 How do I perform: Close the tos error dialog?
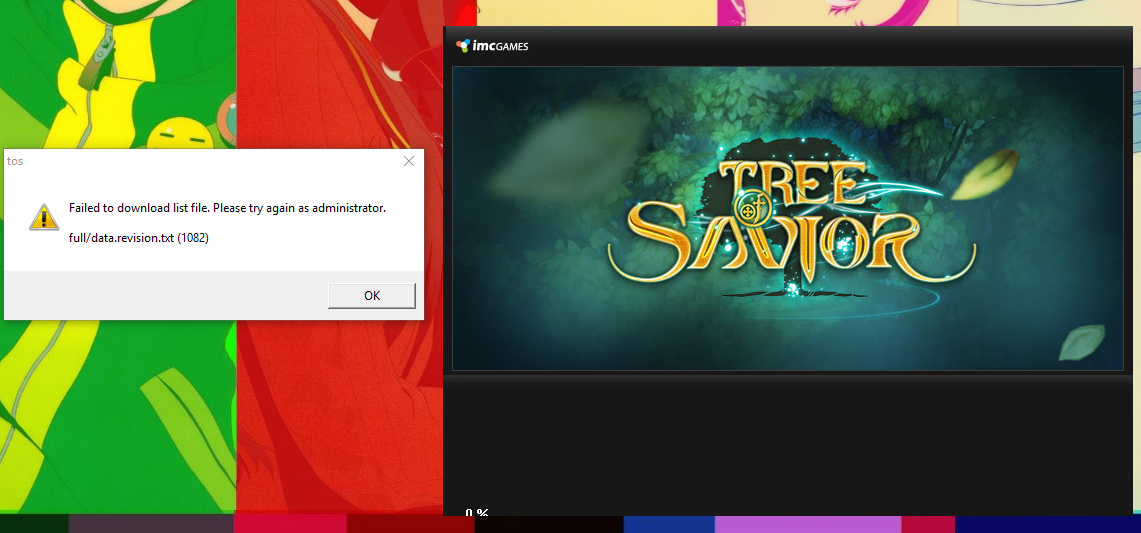click(408, 161)
